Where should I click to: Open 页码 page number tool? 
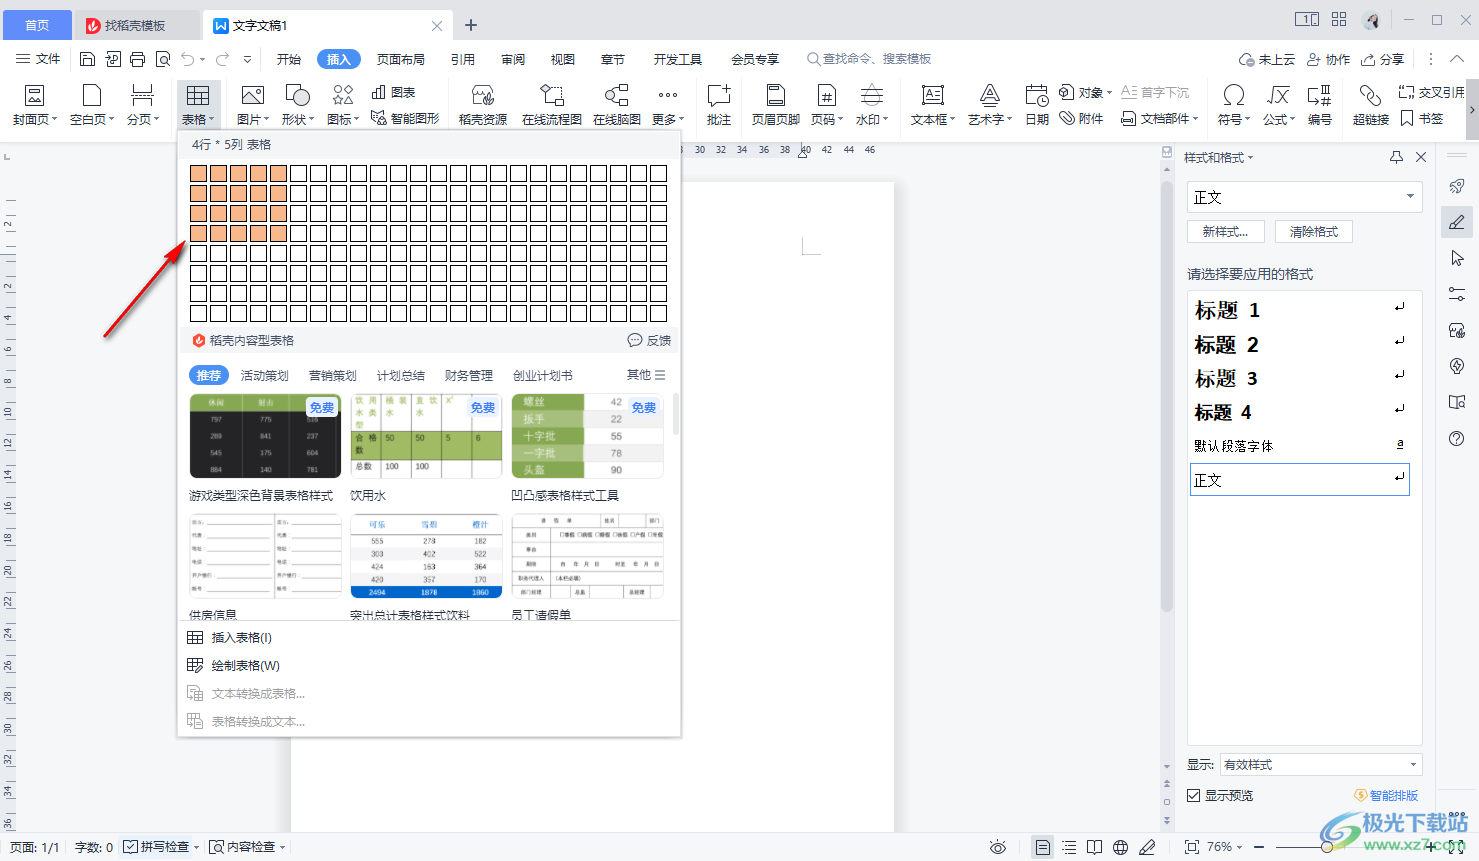pos(827,105)
